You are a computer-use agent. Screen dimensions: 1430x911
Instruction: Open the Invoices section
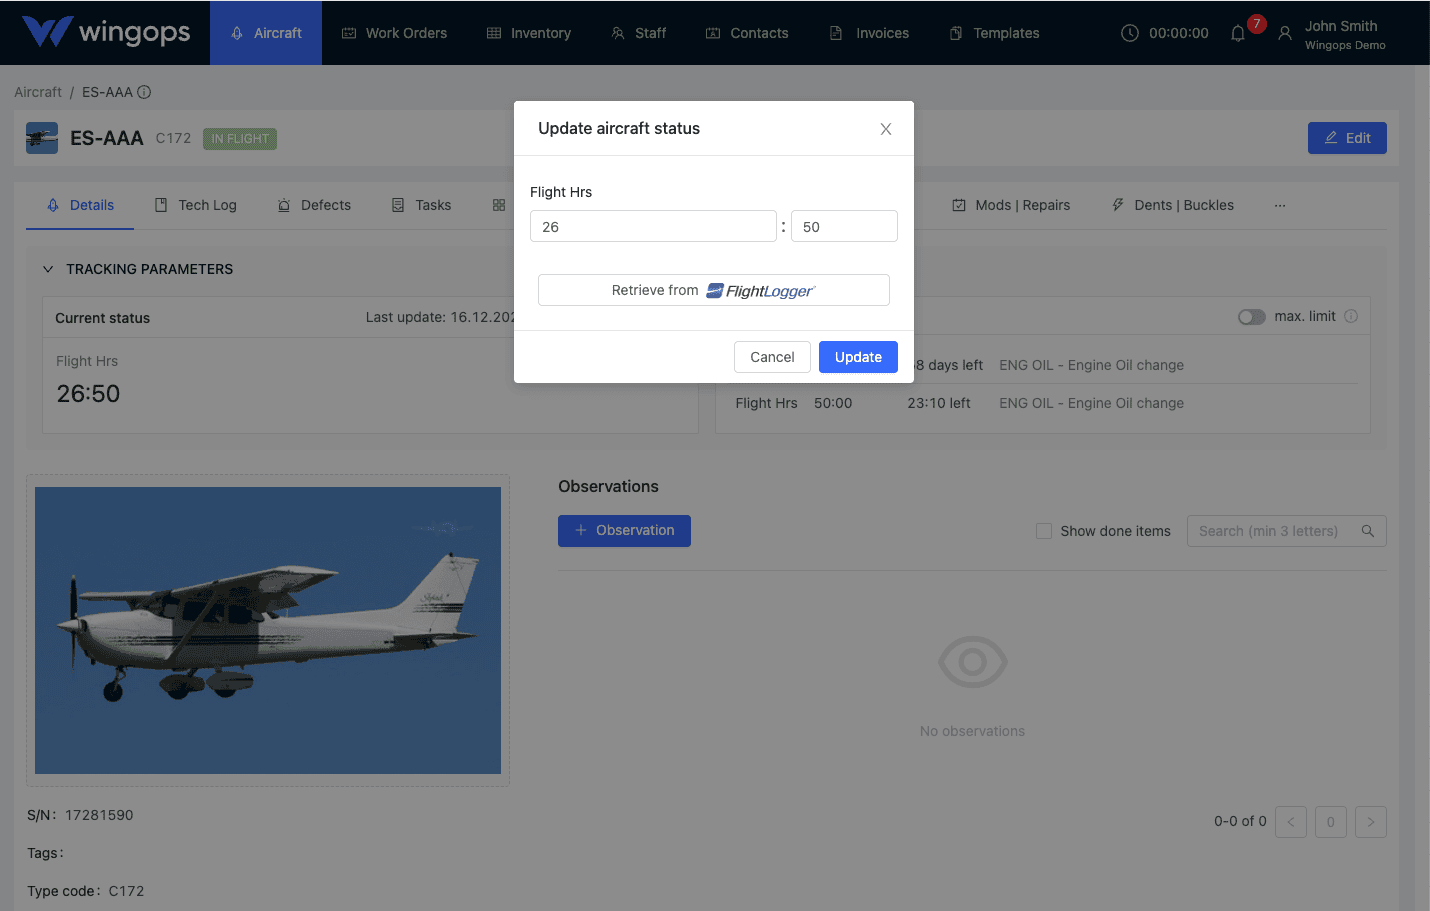click(868, 32)
